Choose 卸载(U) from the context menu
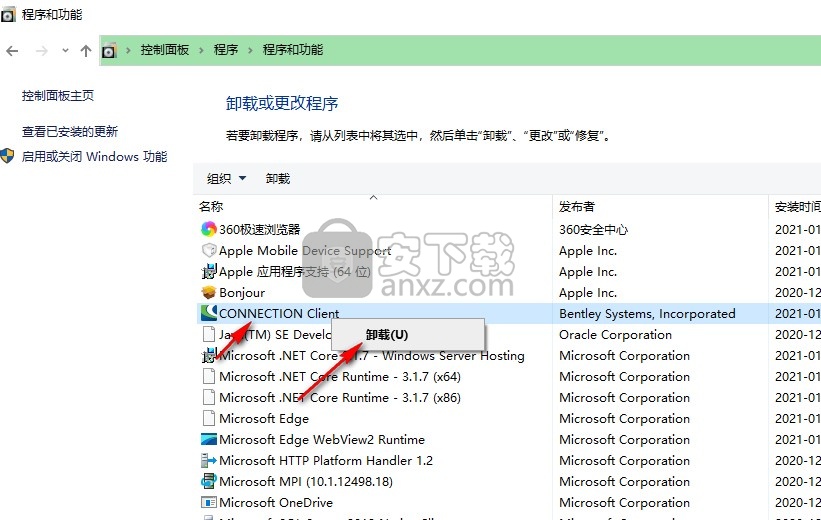 point(386,335)
